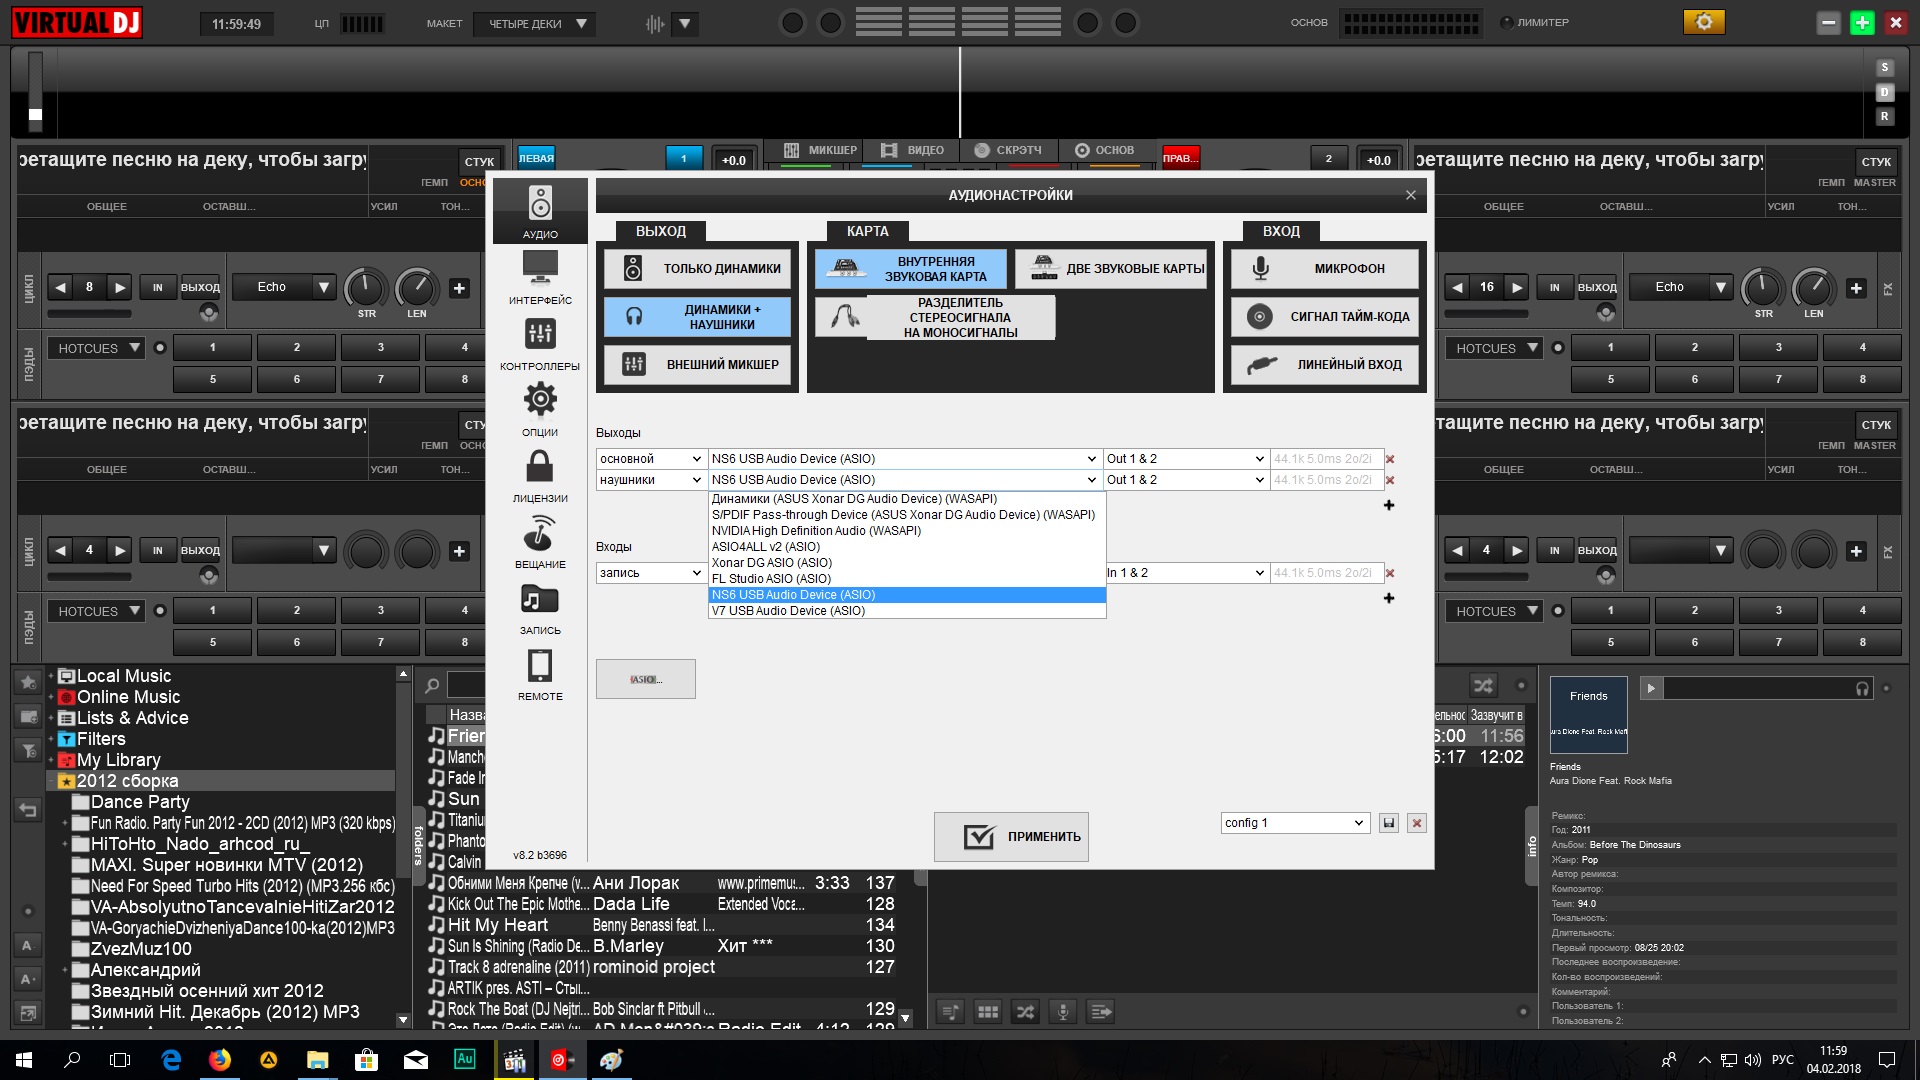Remove the запись input row
1920x1080 pixels.
coord(1390,573)
